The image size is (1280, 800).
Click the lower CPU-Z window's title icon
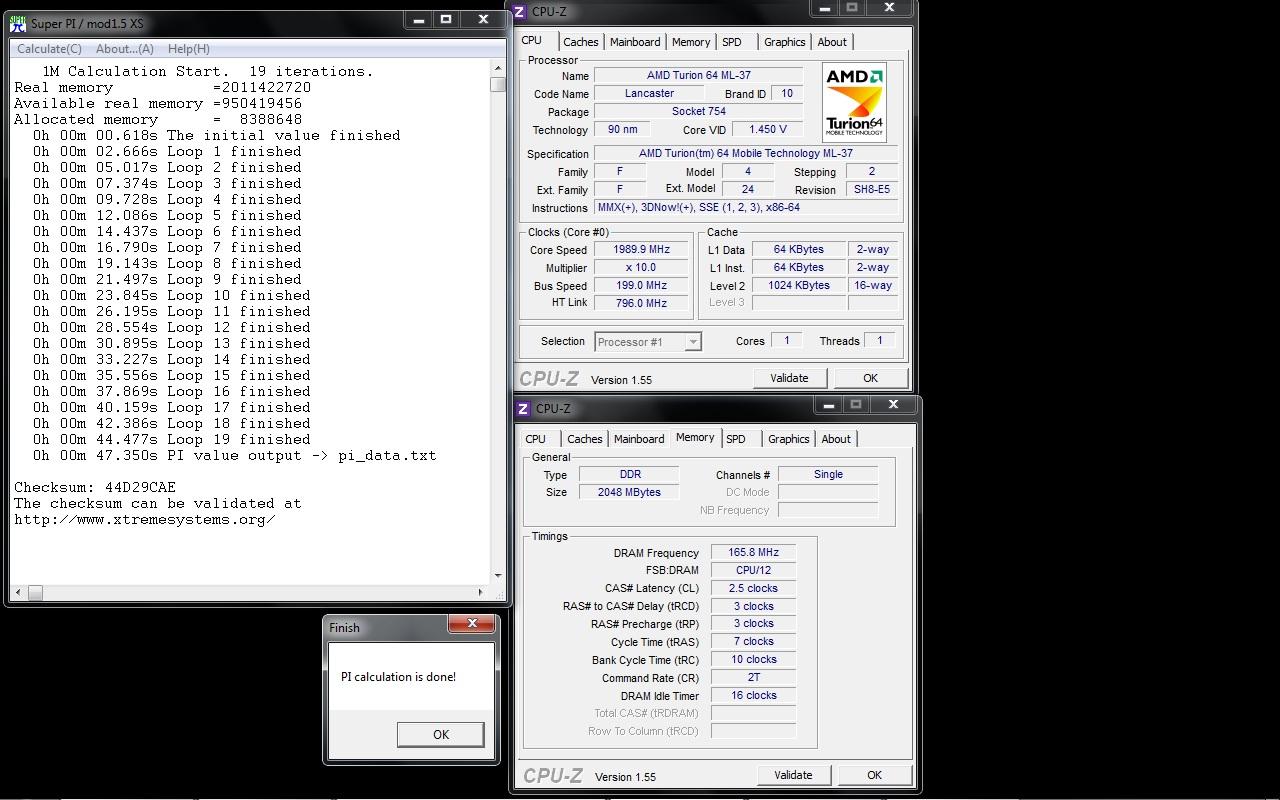pos(524,409)
